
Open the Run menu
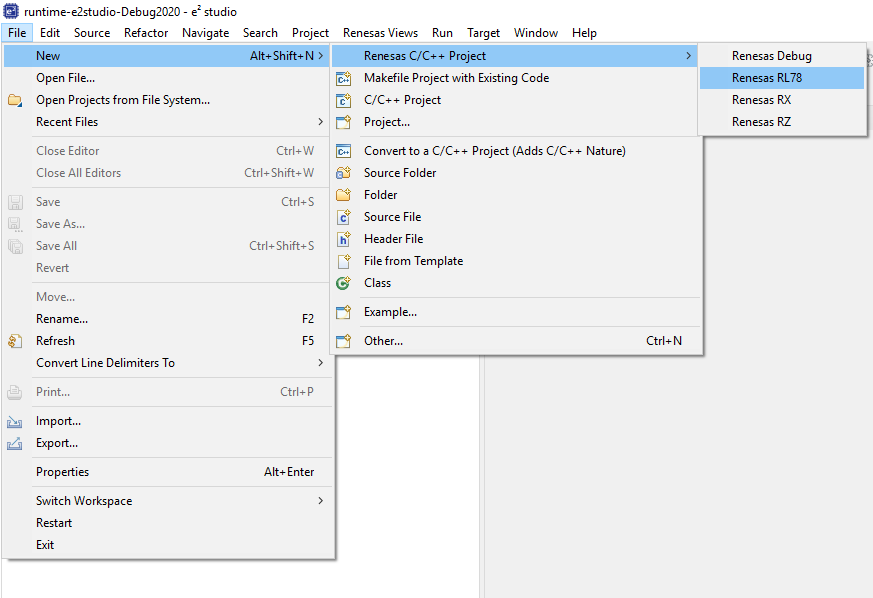point(442,33)
